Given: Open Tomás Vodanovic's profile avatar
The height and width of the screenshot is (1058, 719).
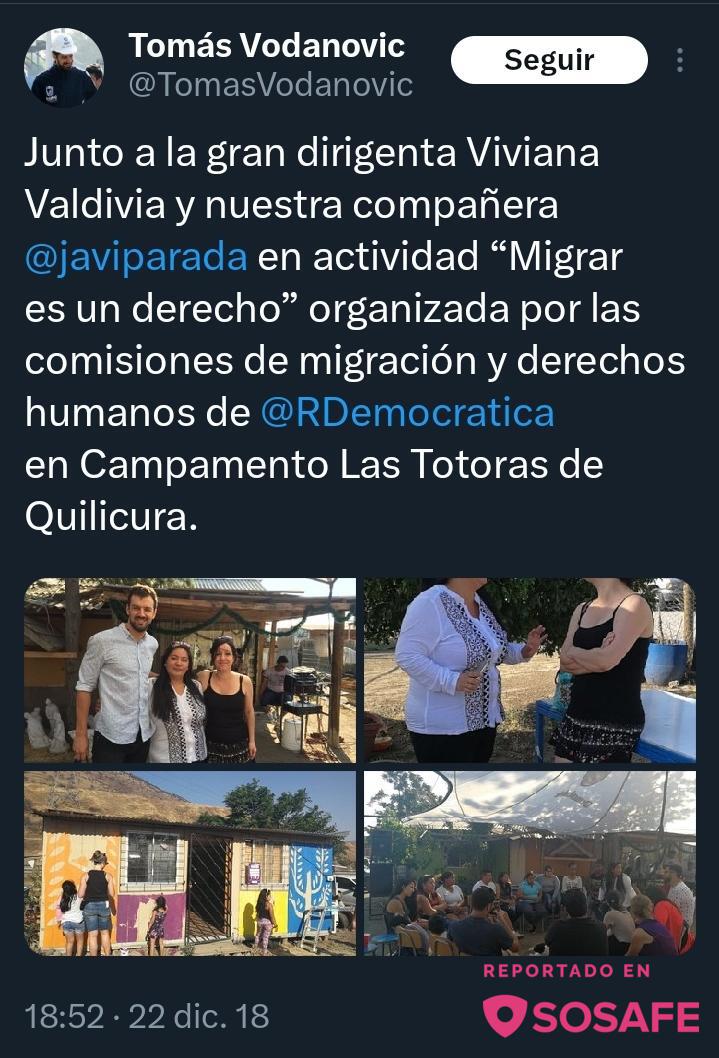Looking at the screenshot, I should [x=64, y=67].
